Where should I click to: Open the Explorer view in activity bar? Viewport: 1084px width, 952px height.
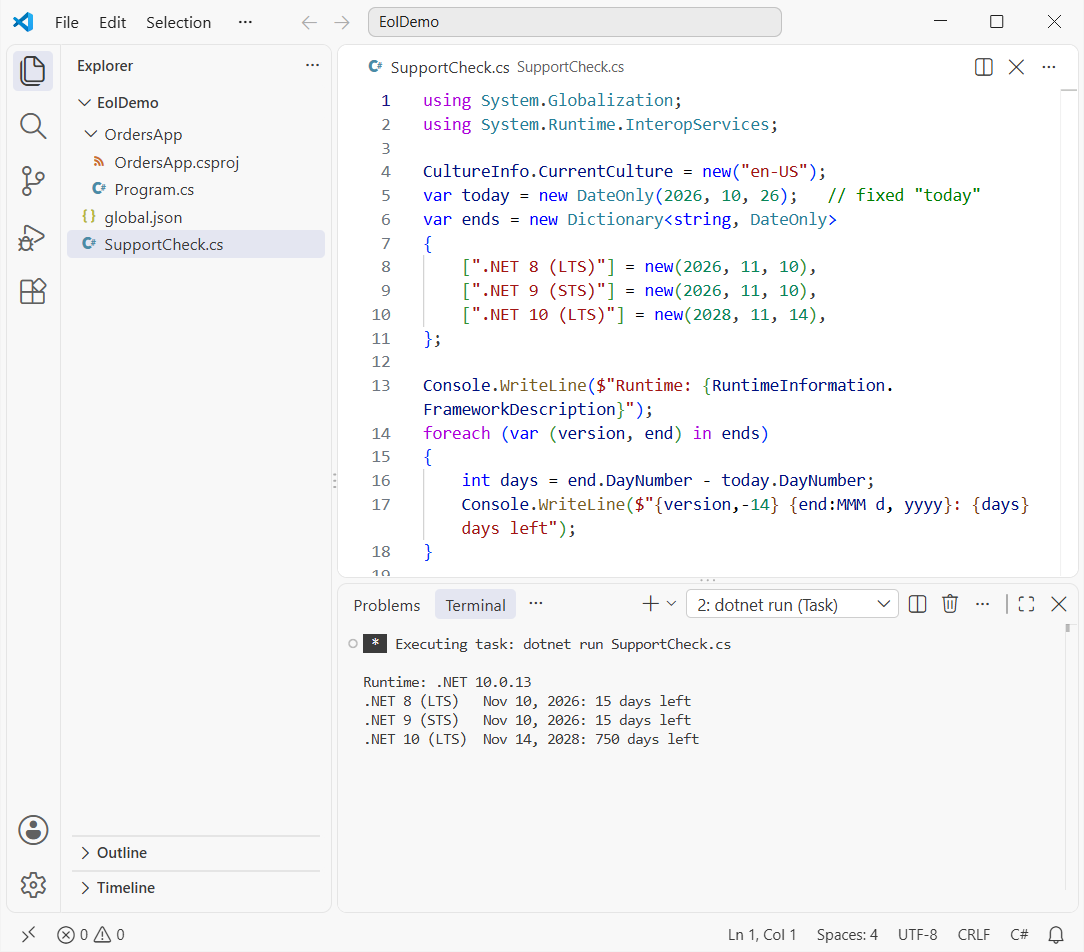(x=32, y=71)
